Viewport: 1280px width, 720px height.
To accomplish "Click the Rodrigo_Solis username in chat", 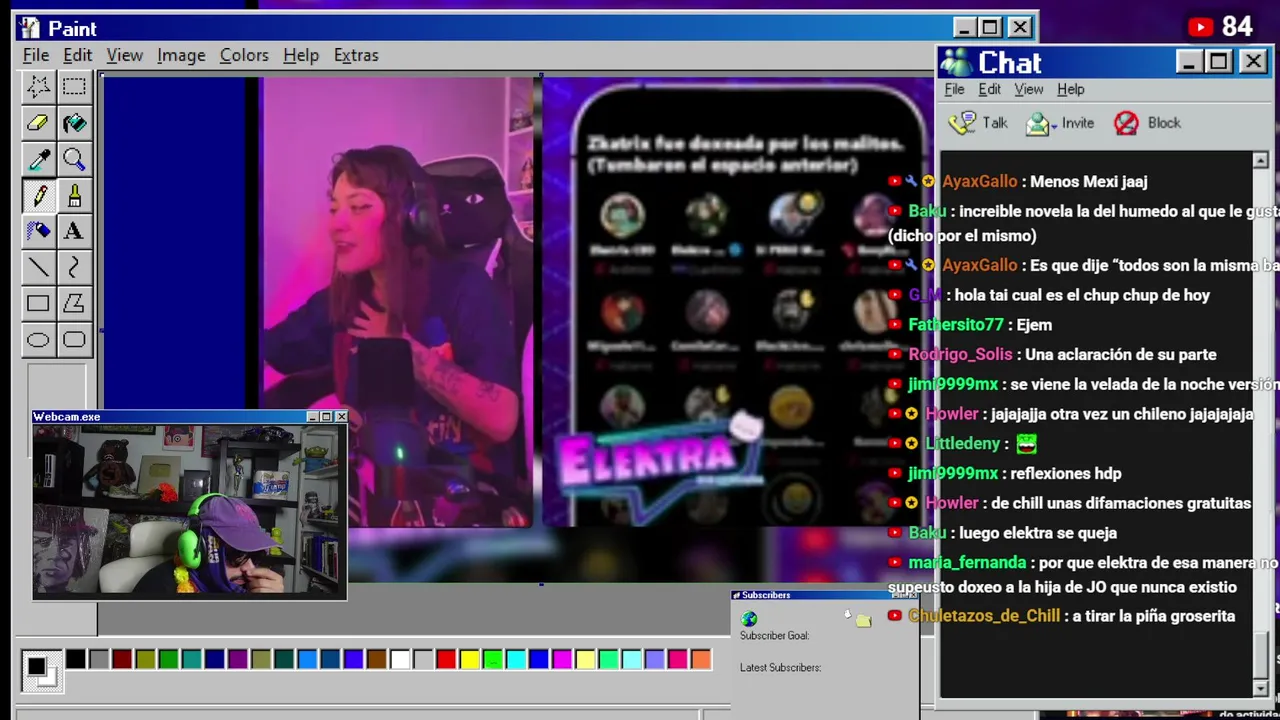I will pyautogui.click(x=960, y=355).
